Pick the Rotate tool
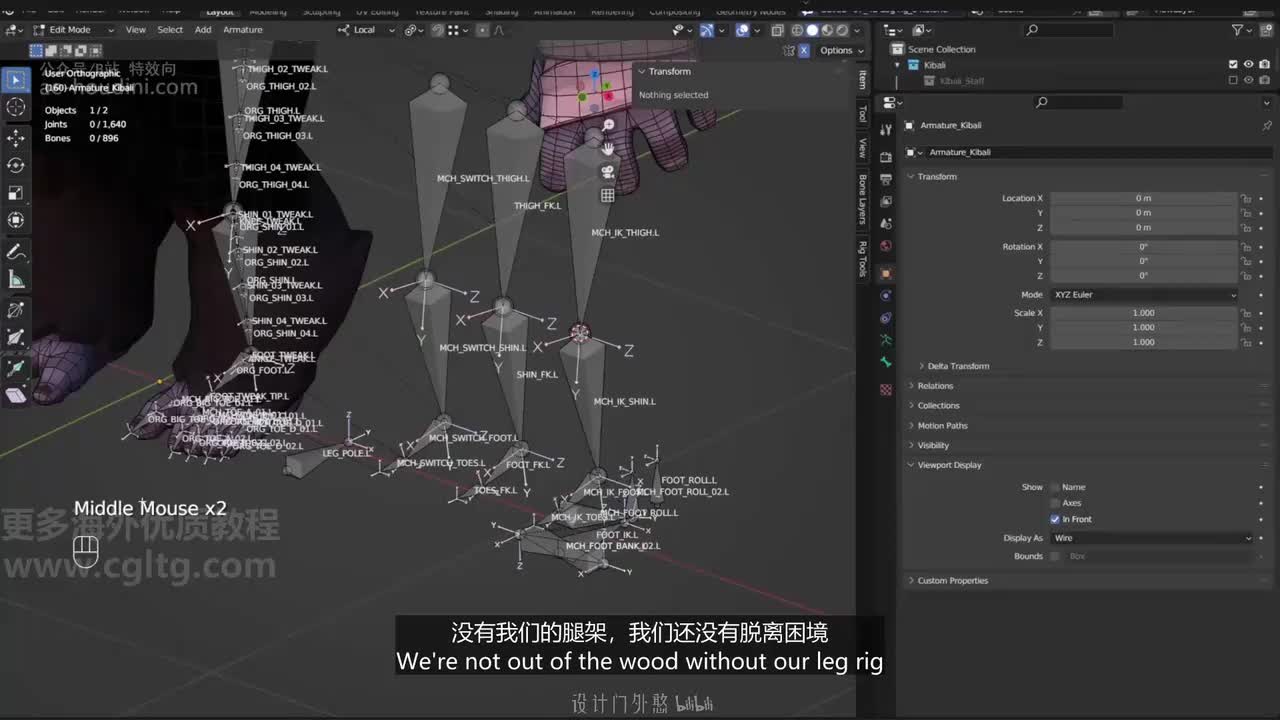 coord(16,165)
